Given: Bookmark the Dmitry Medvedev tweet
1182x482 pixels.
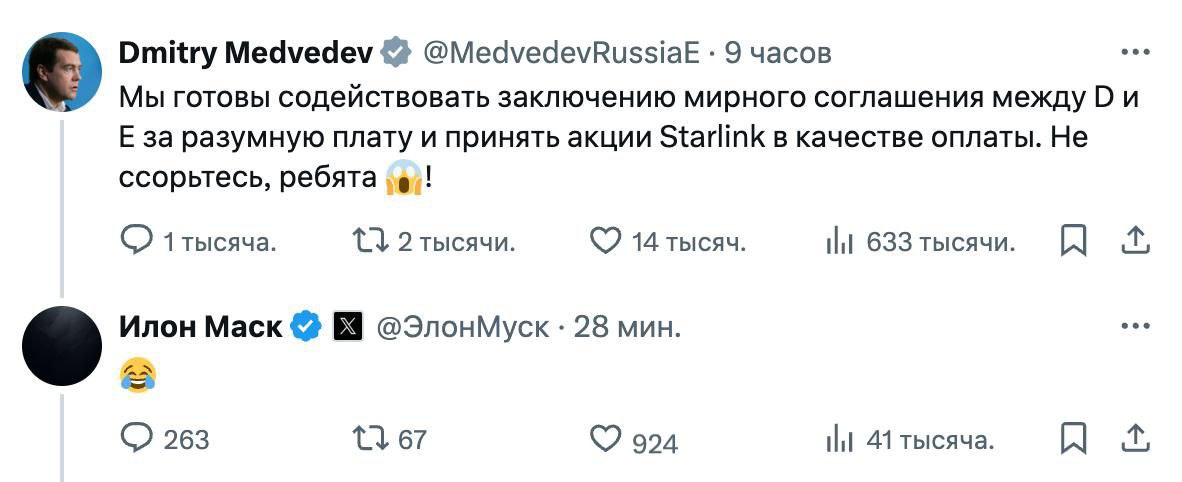Looking at the screenshot, I should point(1073,241).
